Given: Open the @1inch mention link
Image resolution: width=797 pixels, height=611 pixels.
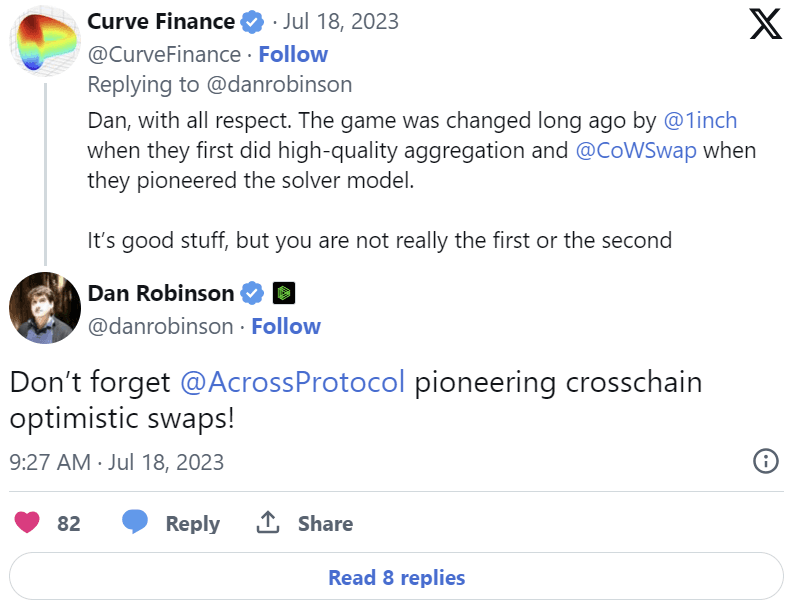Looking at the screenshot, I should pyautogui.click(x=700, y=121).
